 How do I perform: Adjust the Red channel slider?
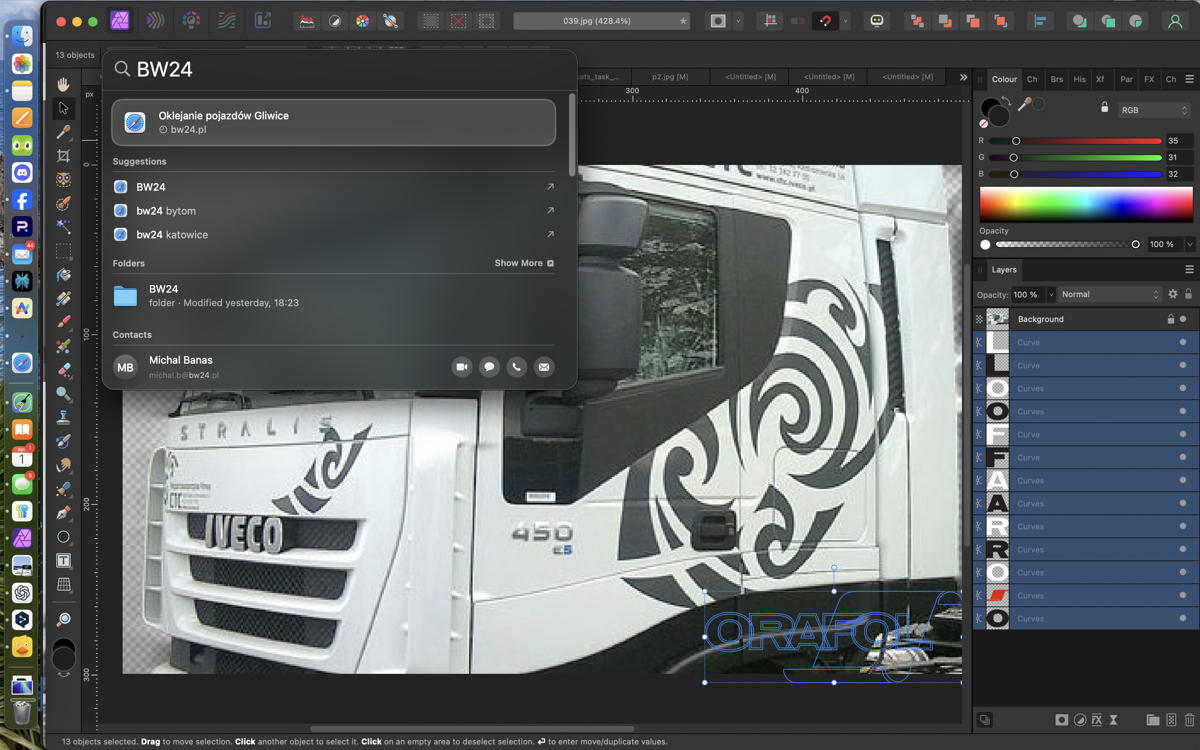(1016, 141)
